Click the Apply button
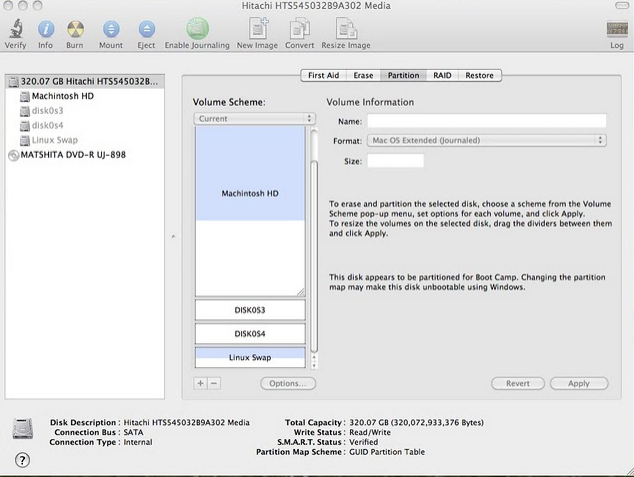 click(x=579, y=383)
